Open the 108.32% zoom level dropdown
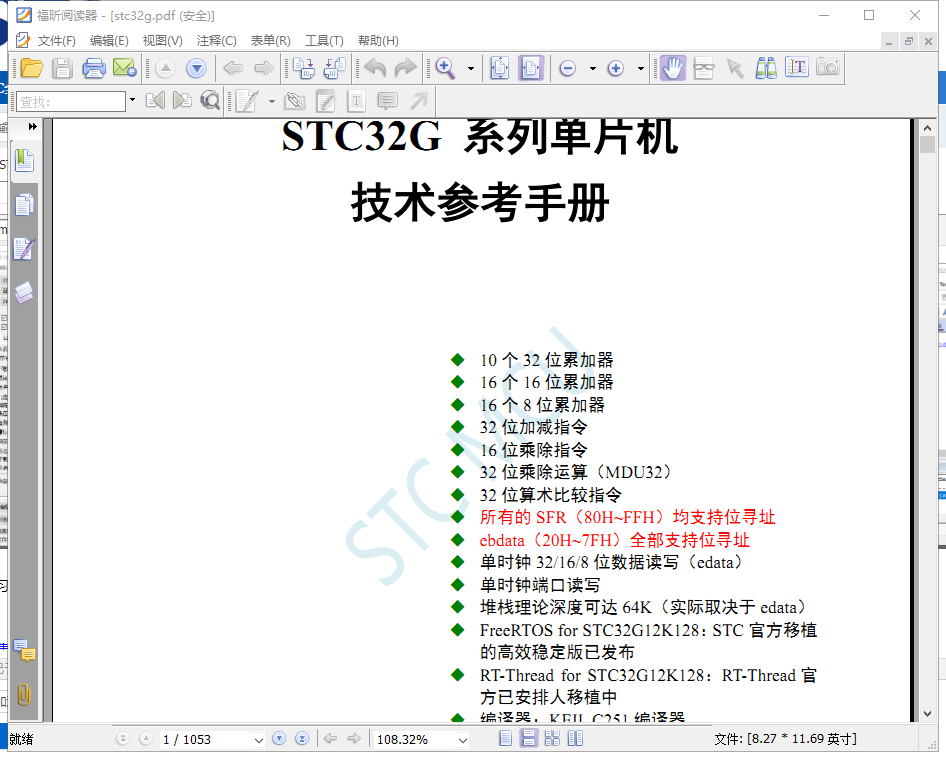This screenshot has height=759, width=946. pos(463,740)
